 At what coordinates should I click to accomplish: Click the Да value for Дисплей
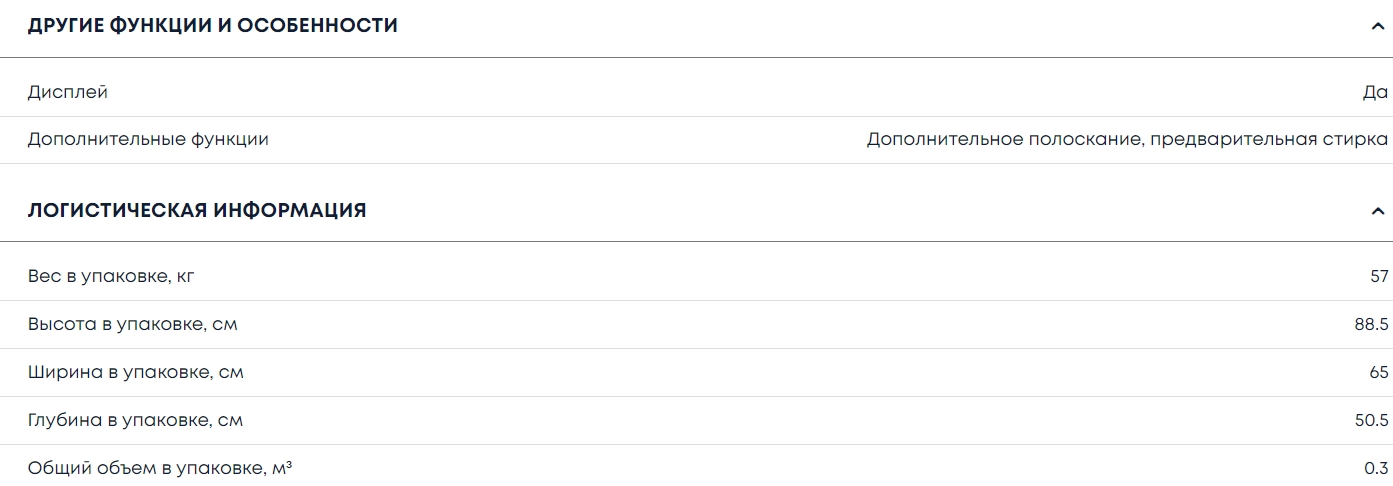[x=1375, y=92]
